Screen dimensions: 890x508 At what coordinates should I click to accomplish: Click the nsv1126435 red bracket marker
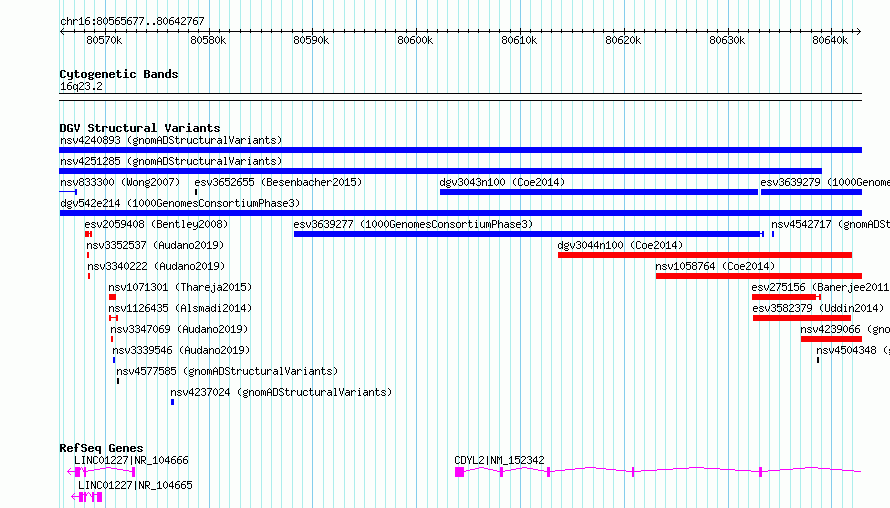[114, 318]
